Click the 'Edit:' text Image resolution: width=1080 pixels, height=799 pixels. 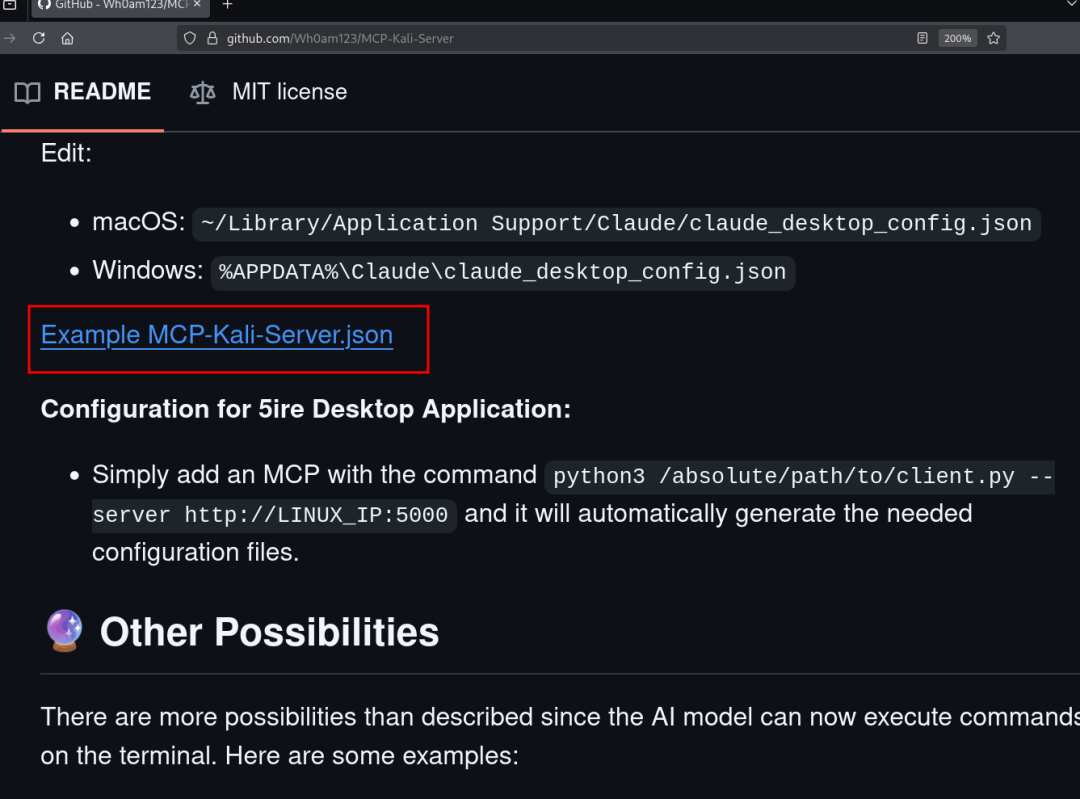click(66, 153)
